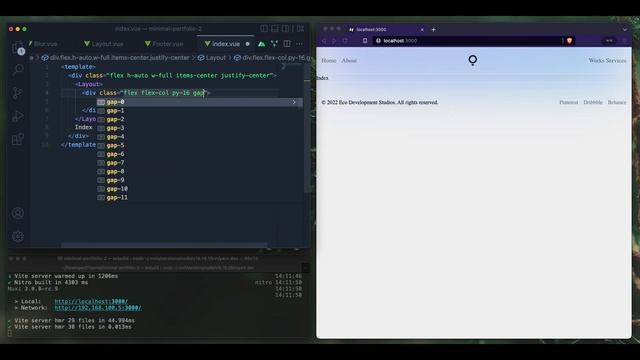Select gap-7 autocomplete suggestion
Image resolution: width=640 pixels, height=360 pixels.
[199, 163]
